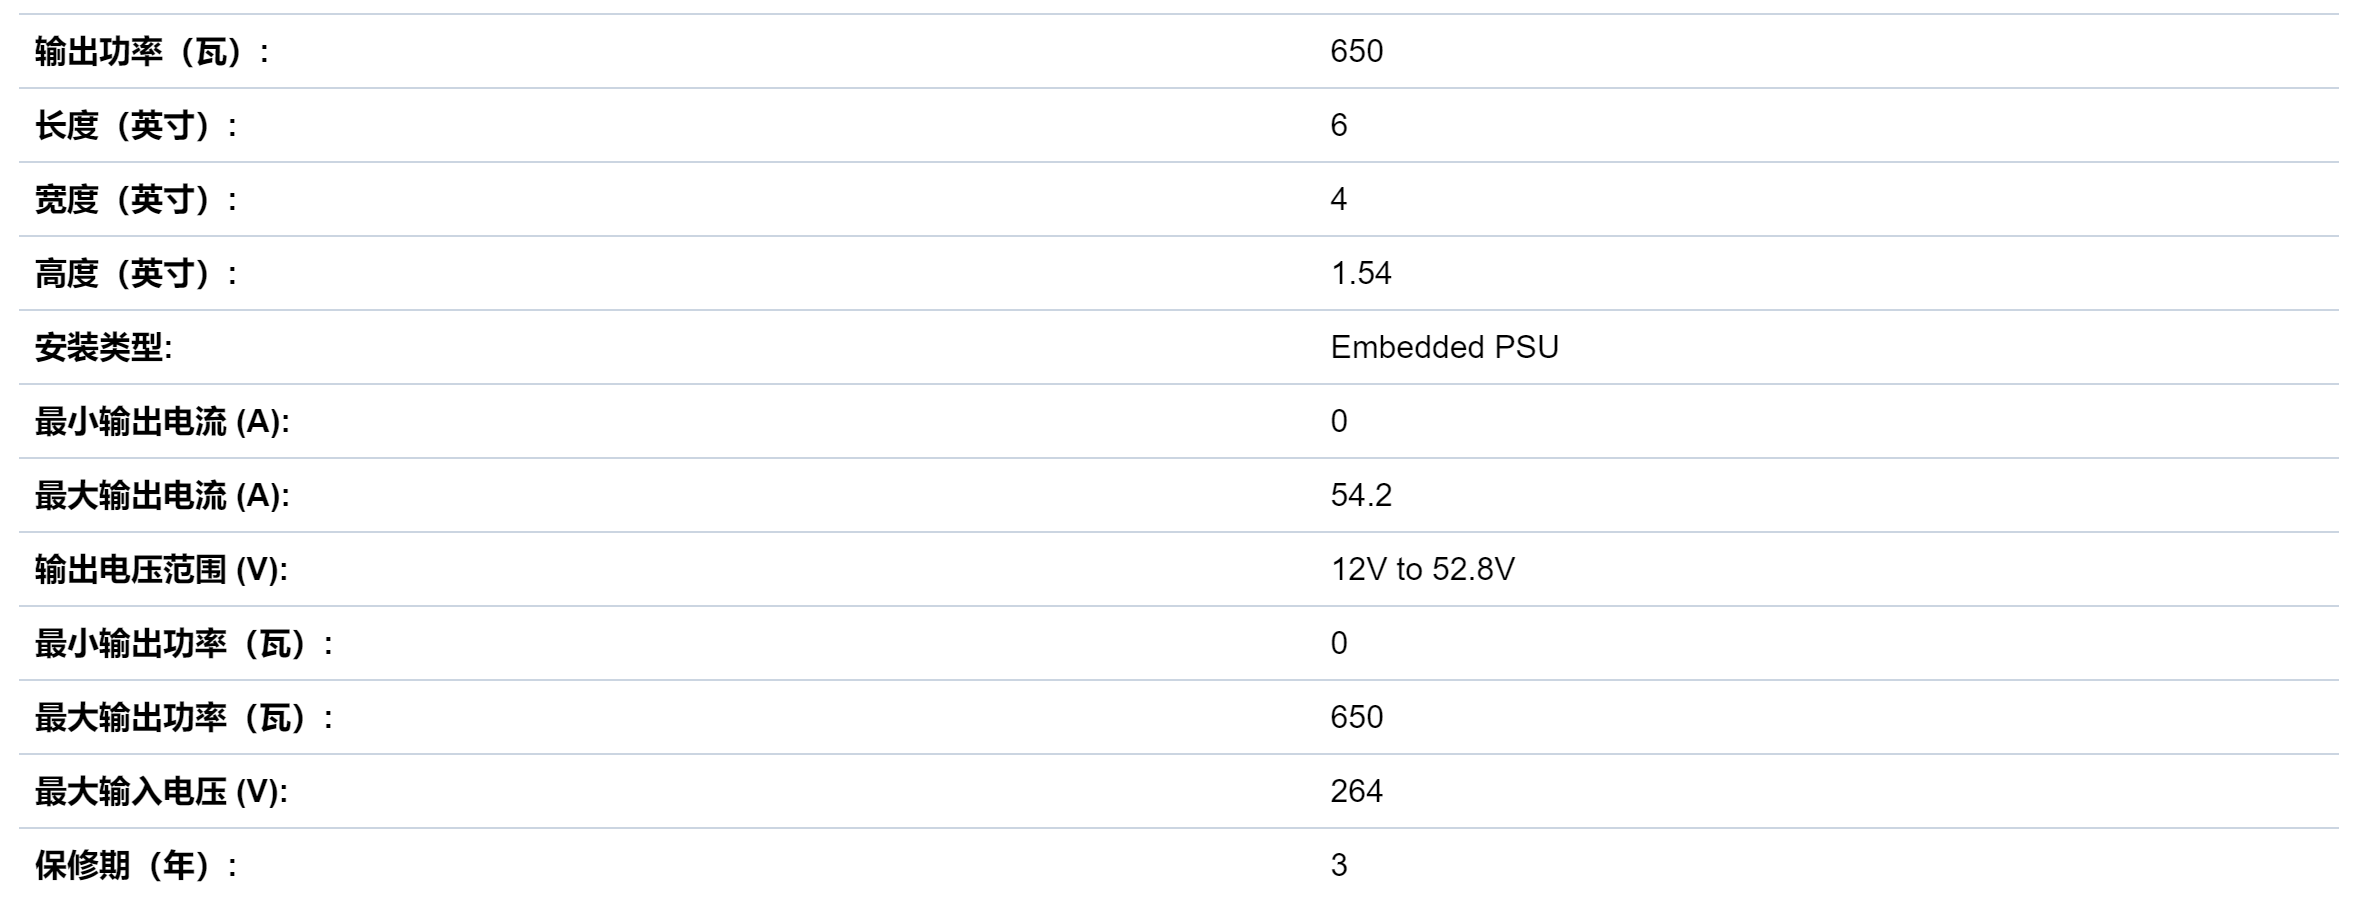Click the 输出电压范围 (V) label
This screenshot has width=2373, height=897.
pos(161,570)
